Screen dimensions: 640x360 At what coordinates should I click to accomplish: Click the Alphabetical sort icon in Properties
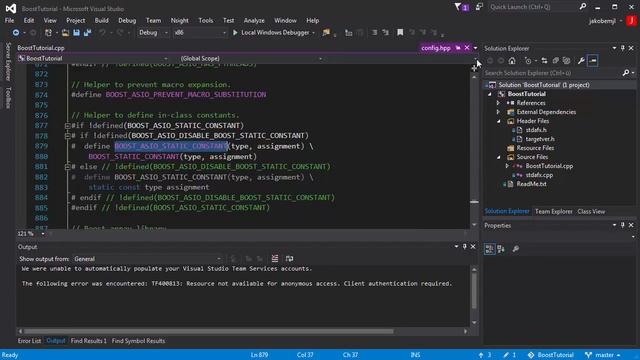501,249
